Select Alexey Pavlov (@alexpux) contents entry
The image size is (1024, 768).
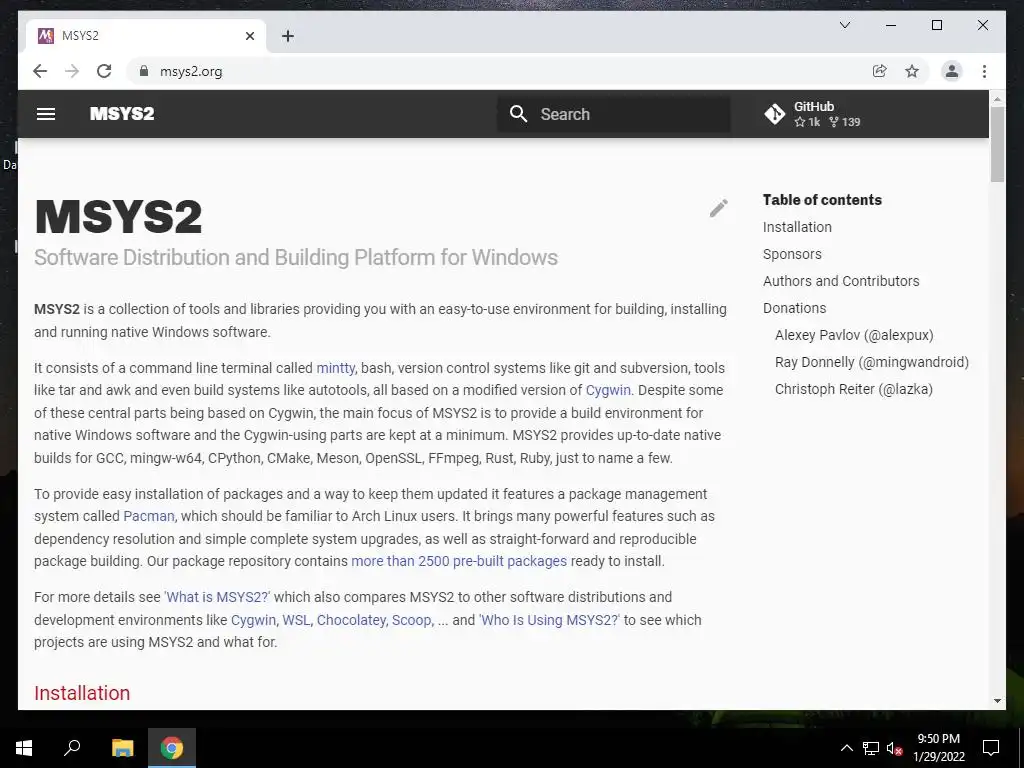coord(854,335)
